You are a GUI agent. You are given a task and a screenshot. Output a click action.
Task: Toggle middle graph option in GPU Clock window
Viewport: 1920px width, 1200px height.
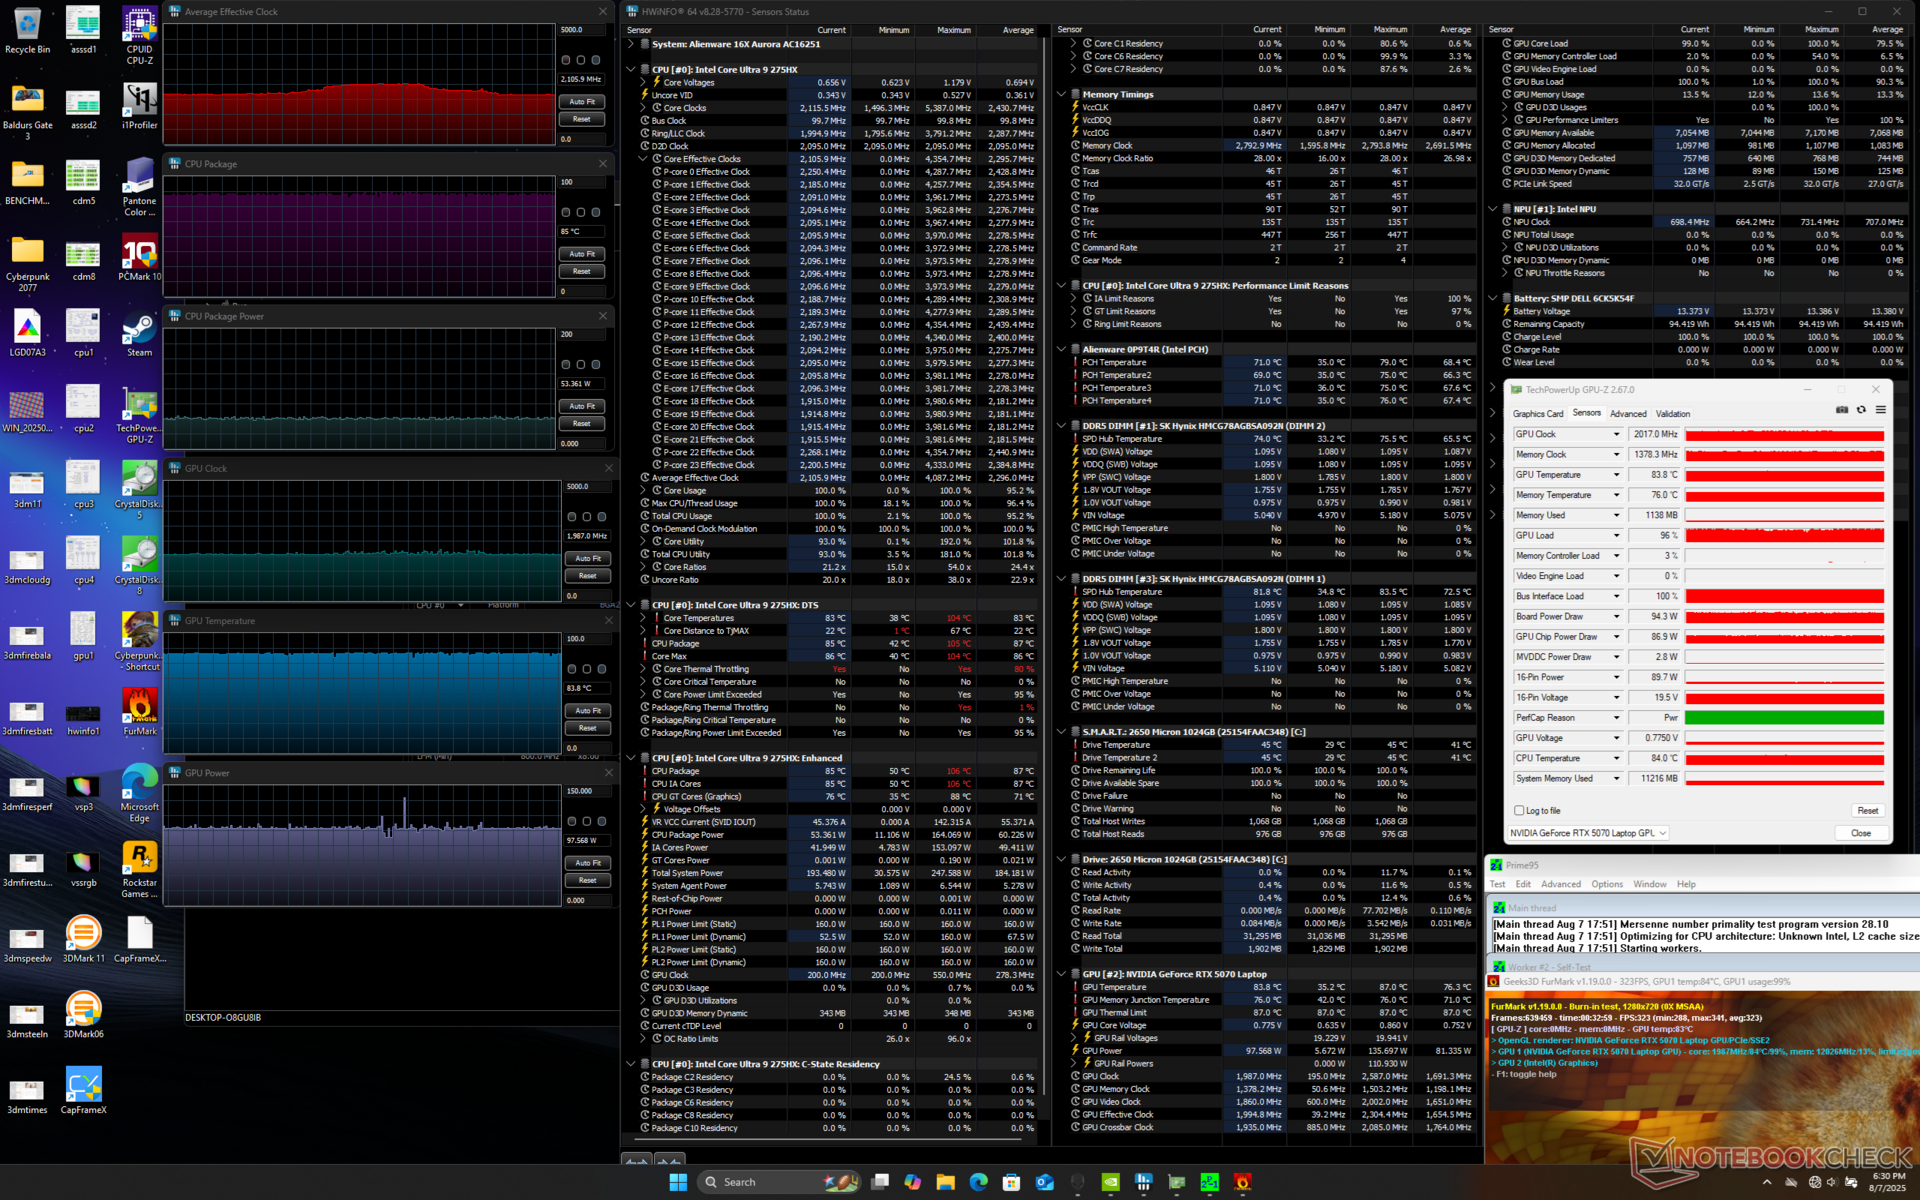(x=587, y=517)
